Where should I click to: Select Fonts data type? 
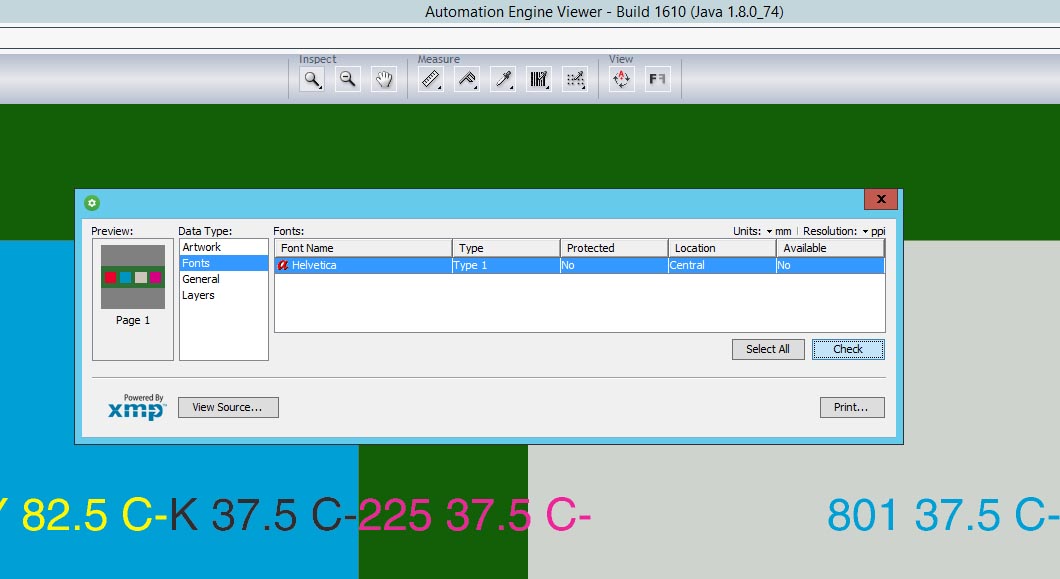[224, 263]
